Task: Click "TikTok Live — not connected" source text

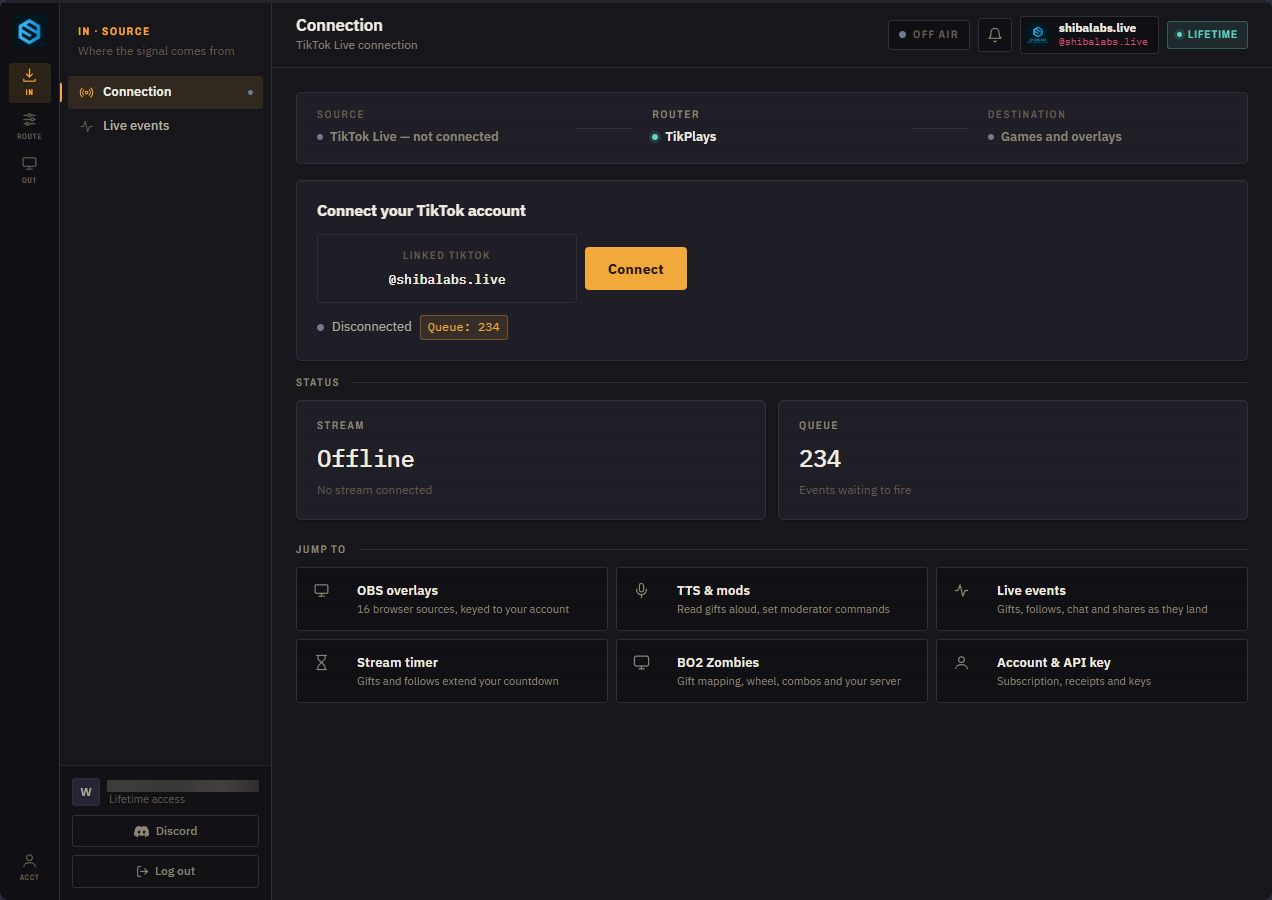Action: click(414, 137)
